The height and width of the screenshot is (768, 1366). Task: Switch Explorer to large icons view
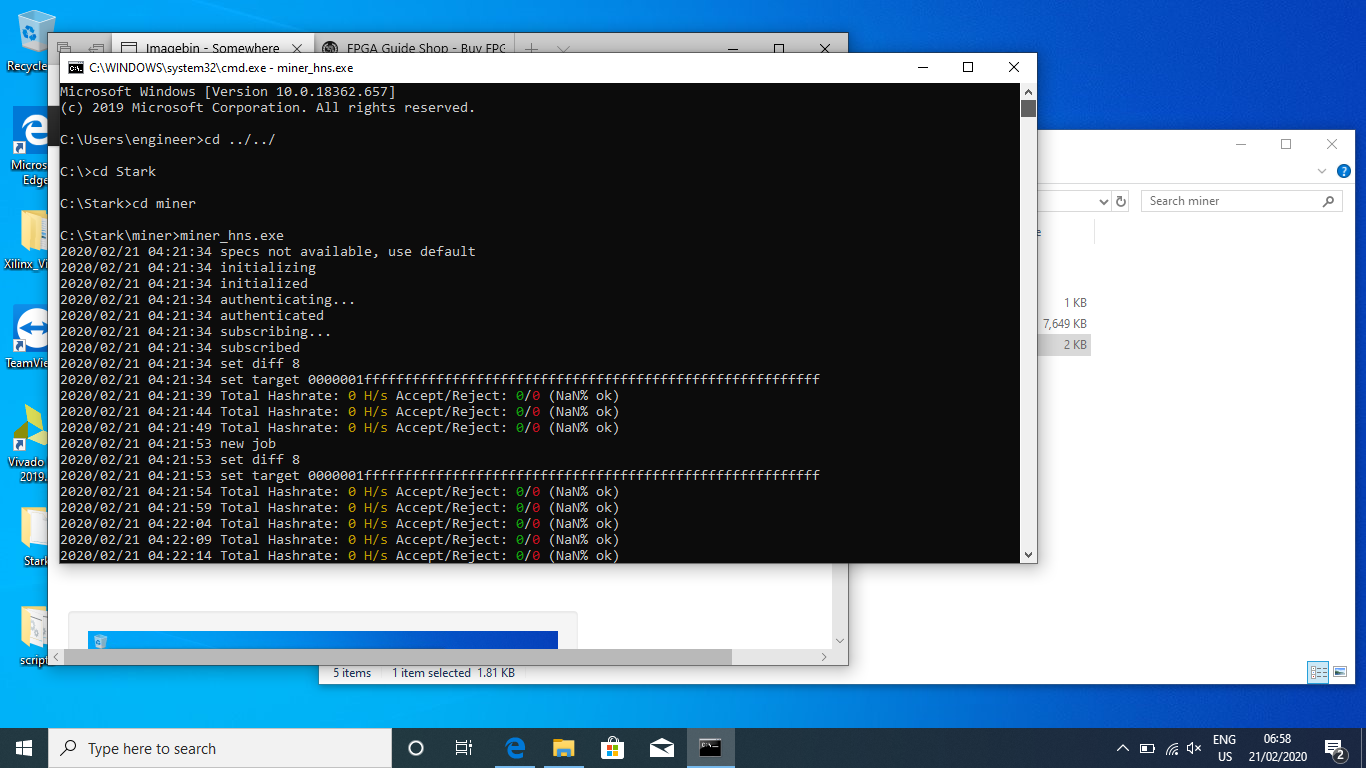click(1340, 672)
